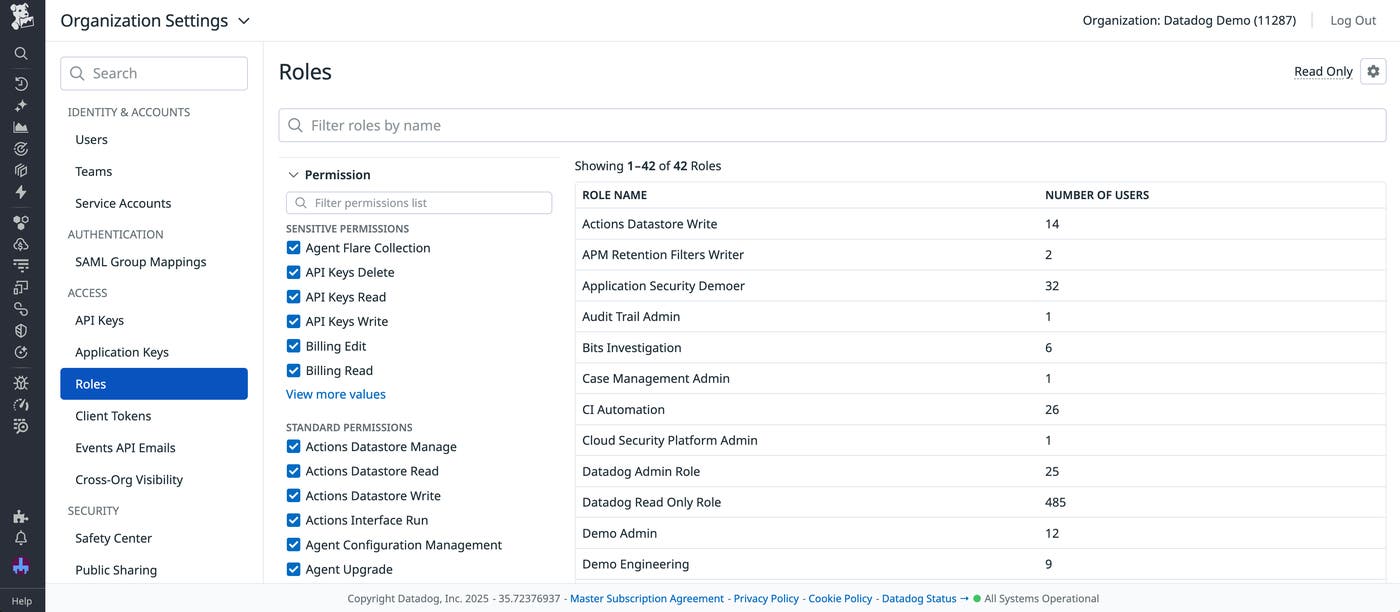
Task: Collapse the Permission filter section
Action: tap(293, 173)
